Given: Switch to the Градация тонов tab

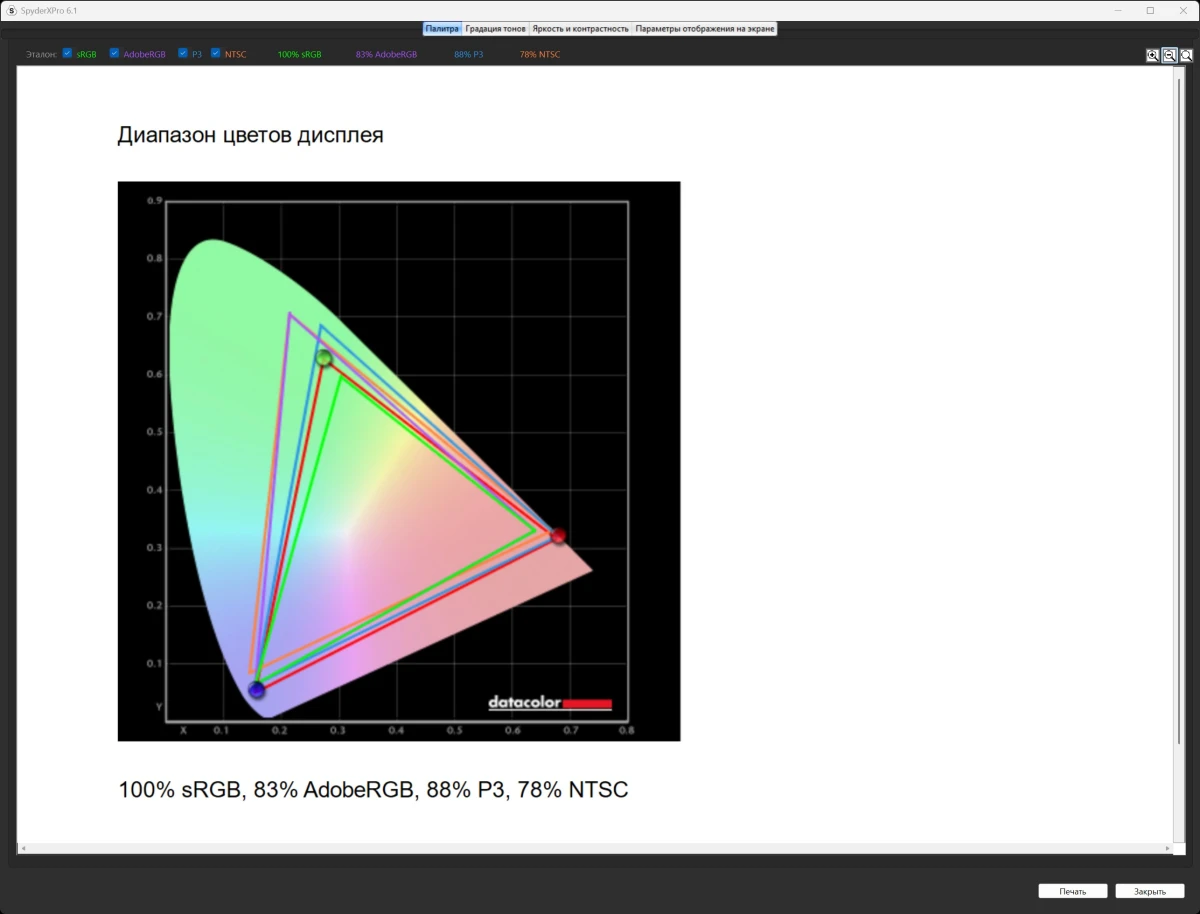Looking at the screenshot, I should point(495,29).
